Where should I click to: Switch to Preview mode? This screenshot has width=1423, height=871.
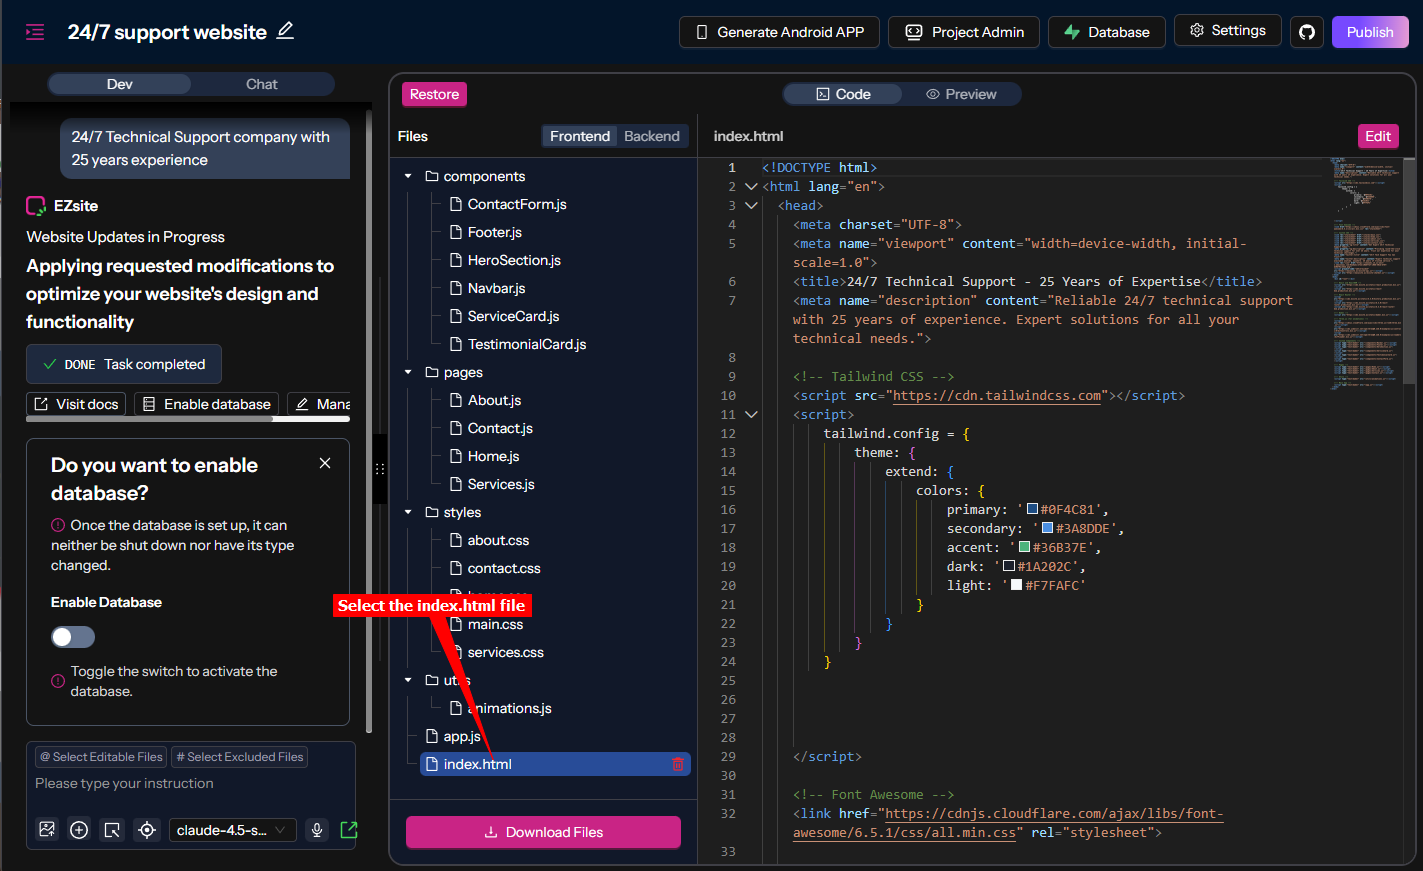click(961, 94)
